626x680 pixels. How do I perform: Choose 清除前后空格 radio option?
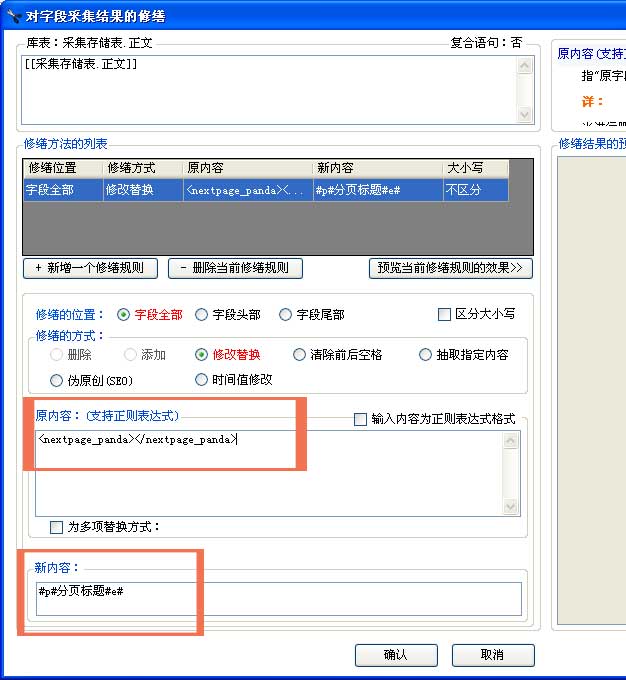[x=300, y=354]
